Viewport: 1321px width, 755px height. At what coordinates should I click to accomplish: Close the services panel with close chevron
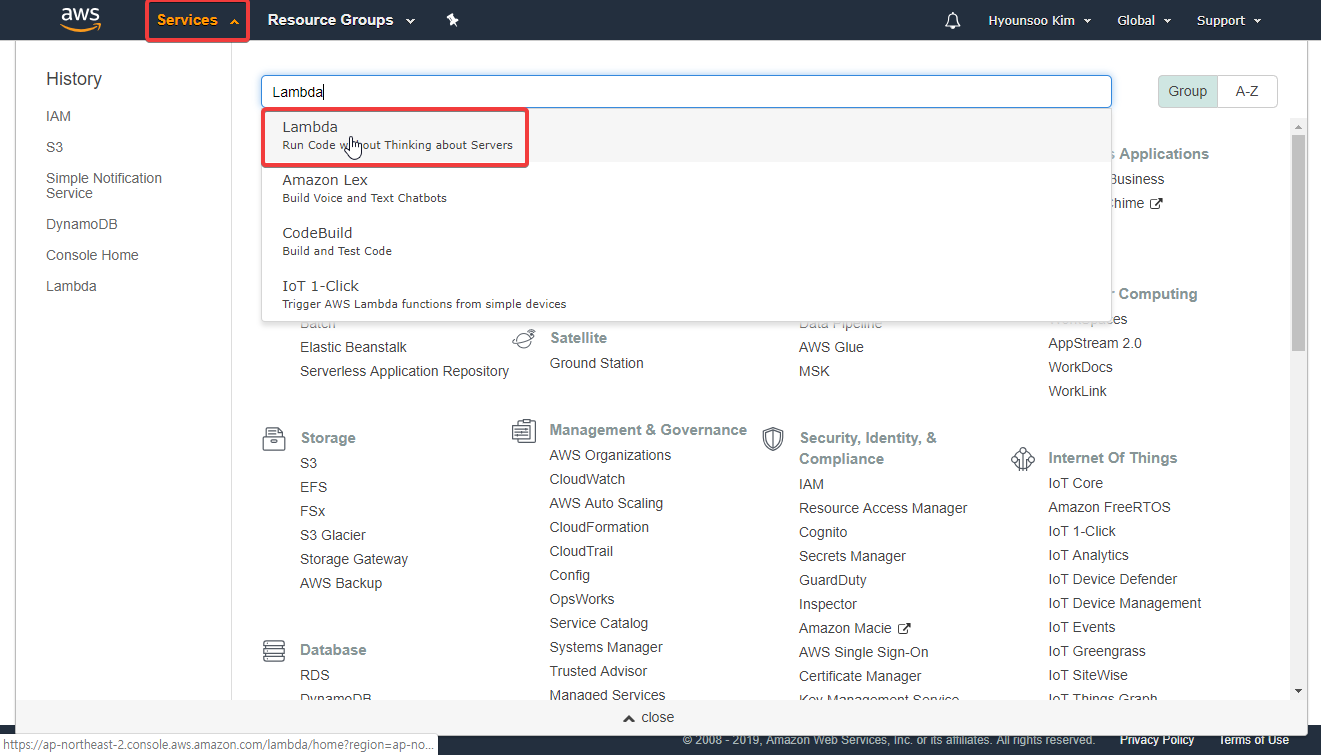coord(648,718)
